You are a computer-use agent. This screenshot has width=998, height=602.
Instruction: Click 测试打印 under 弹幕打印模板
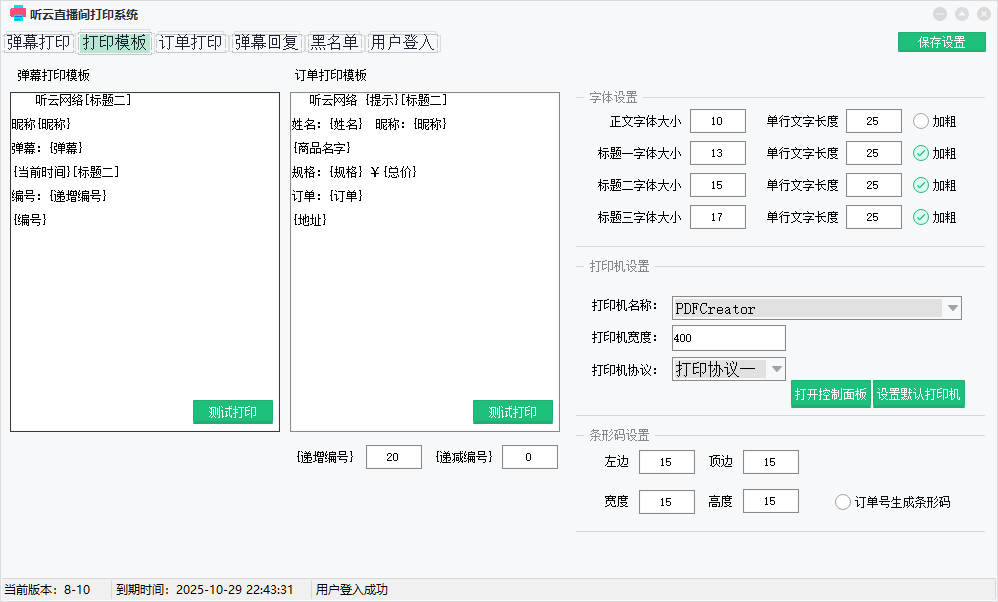pyautogui.click(x=233, y=412)
